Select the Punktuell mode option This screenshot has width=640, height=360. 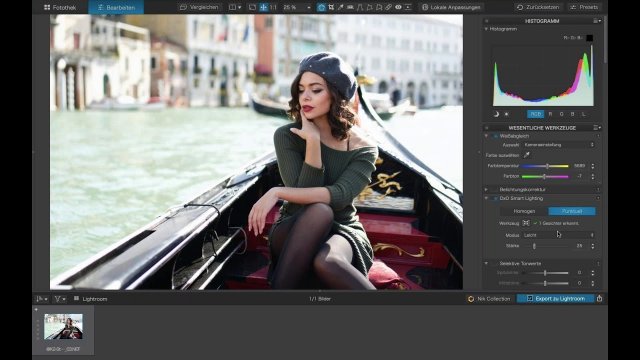coord(572,211)
